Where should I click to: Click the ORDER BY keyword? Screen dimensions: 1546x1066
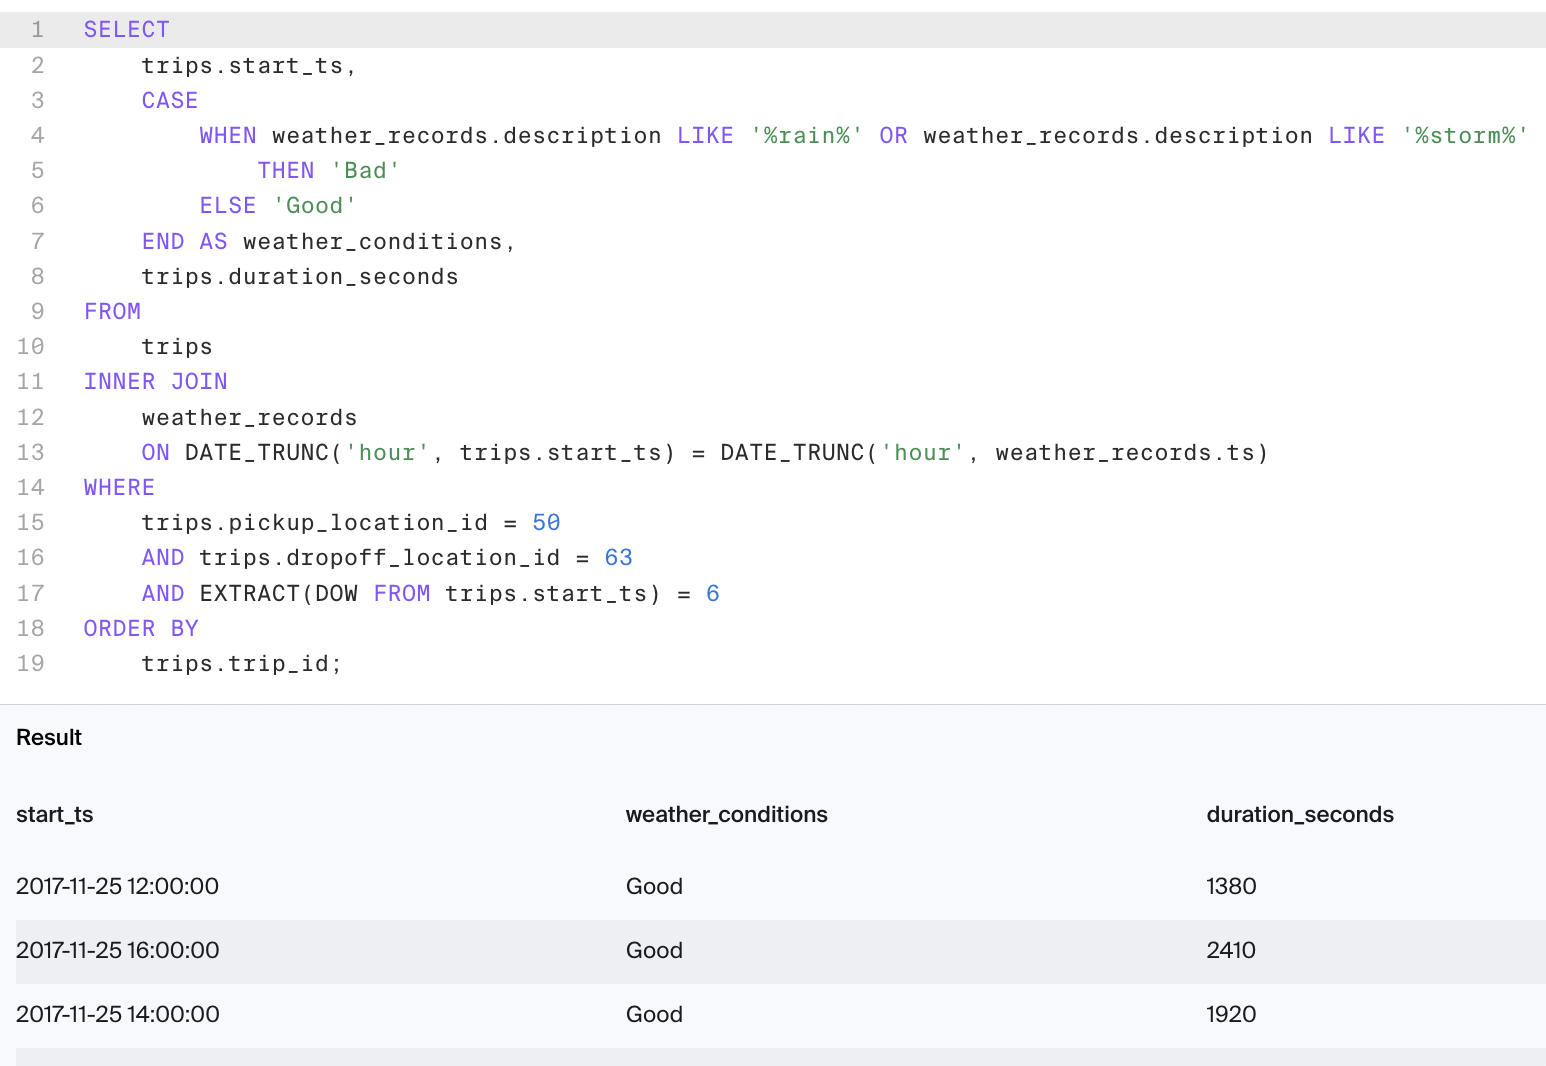click(x=141, y=629)
